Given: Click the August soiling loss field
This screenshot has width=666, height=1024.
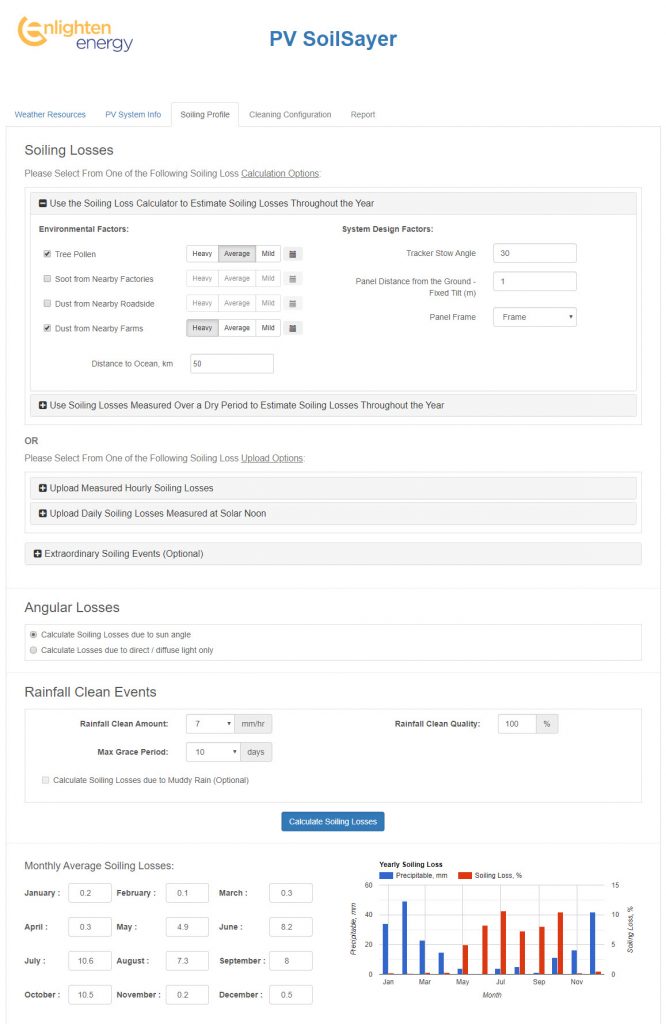Looking at the screenshot, I should (187, 961).
